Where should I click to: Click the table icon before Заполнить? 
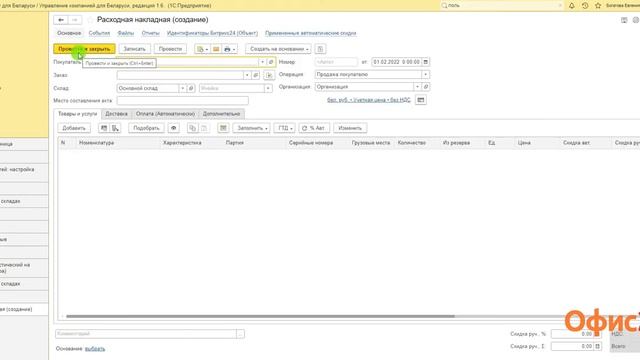223,128
